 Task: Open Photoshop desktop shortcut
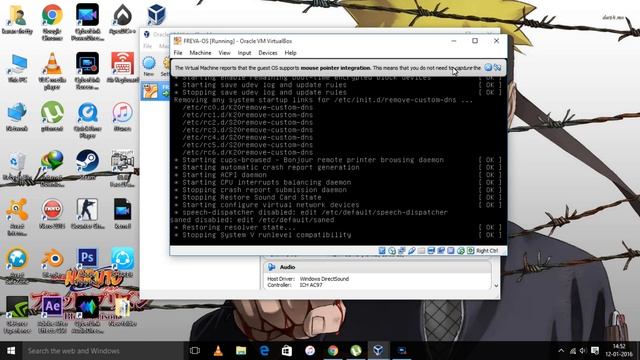[x=87, y=259]
